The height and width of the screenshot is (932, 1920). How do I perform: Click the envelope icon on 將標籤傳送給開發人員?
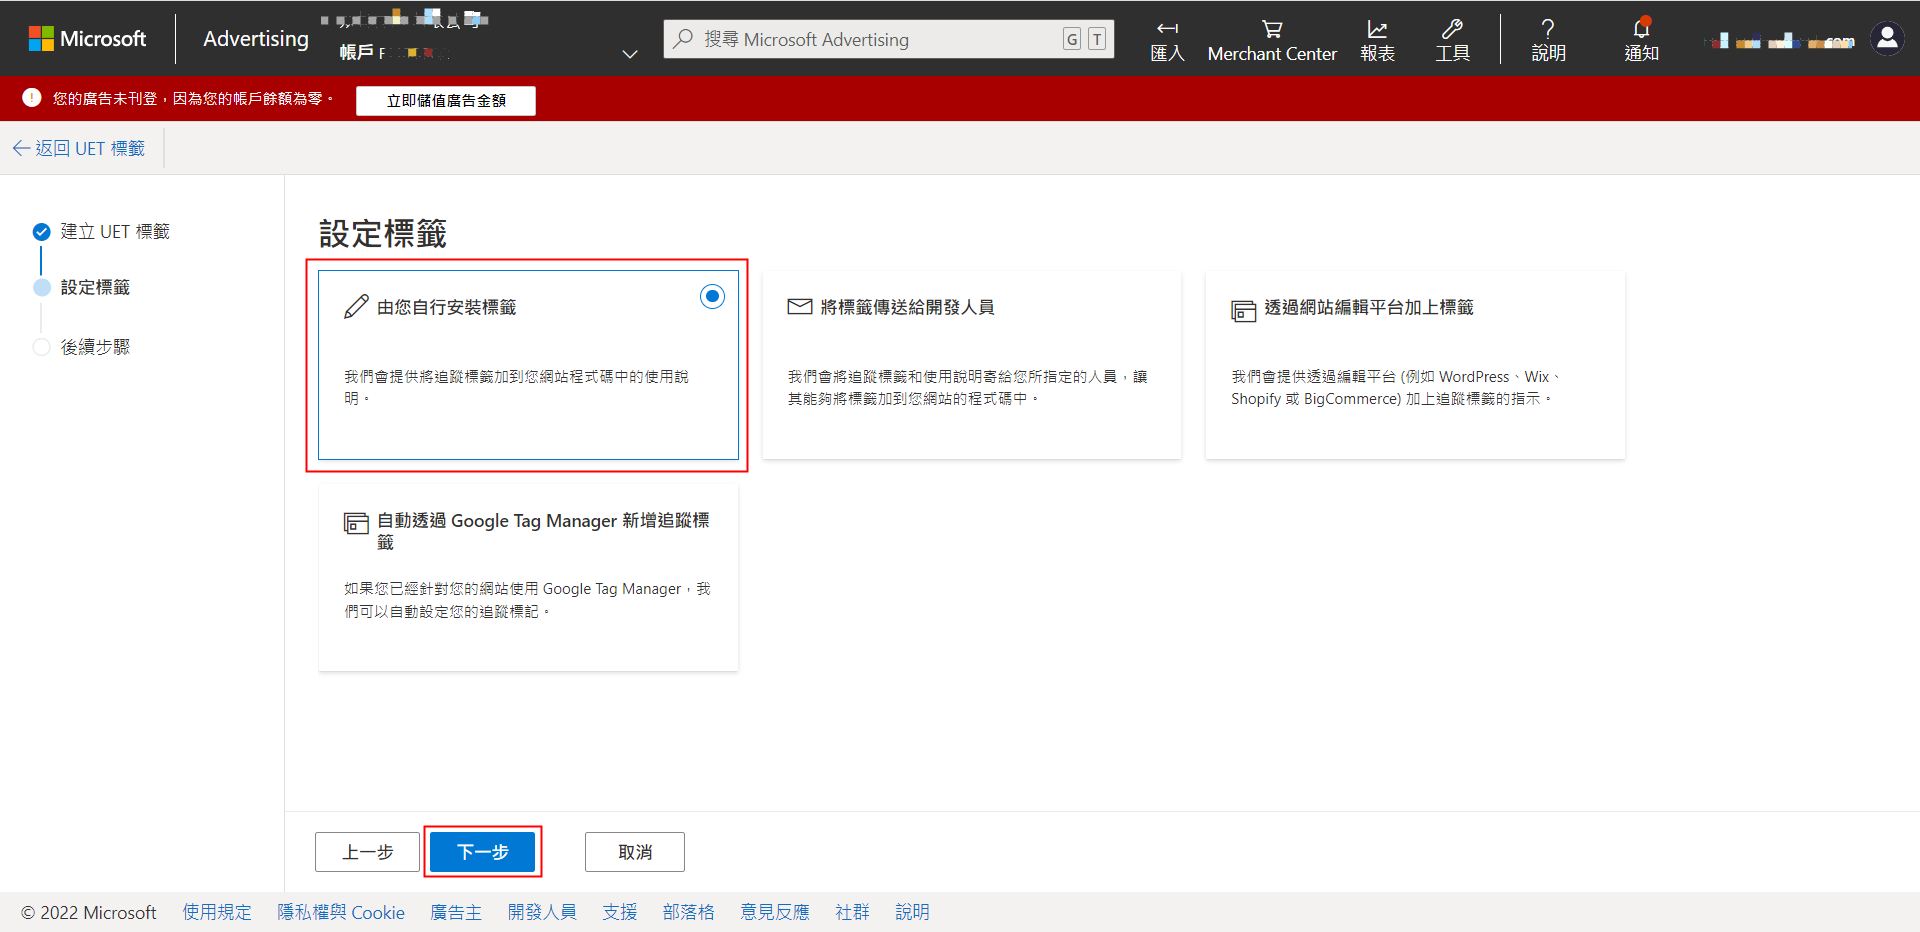pyautogui.click(x=800, y=307)
